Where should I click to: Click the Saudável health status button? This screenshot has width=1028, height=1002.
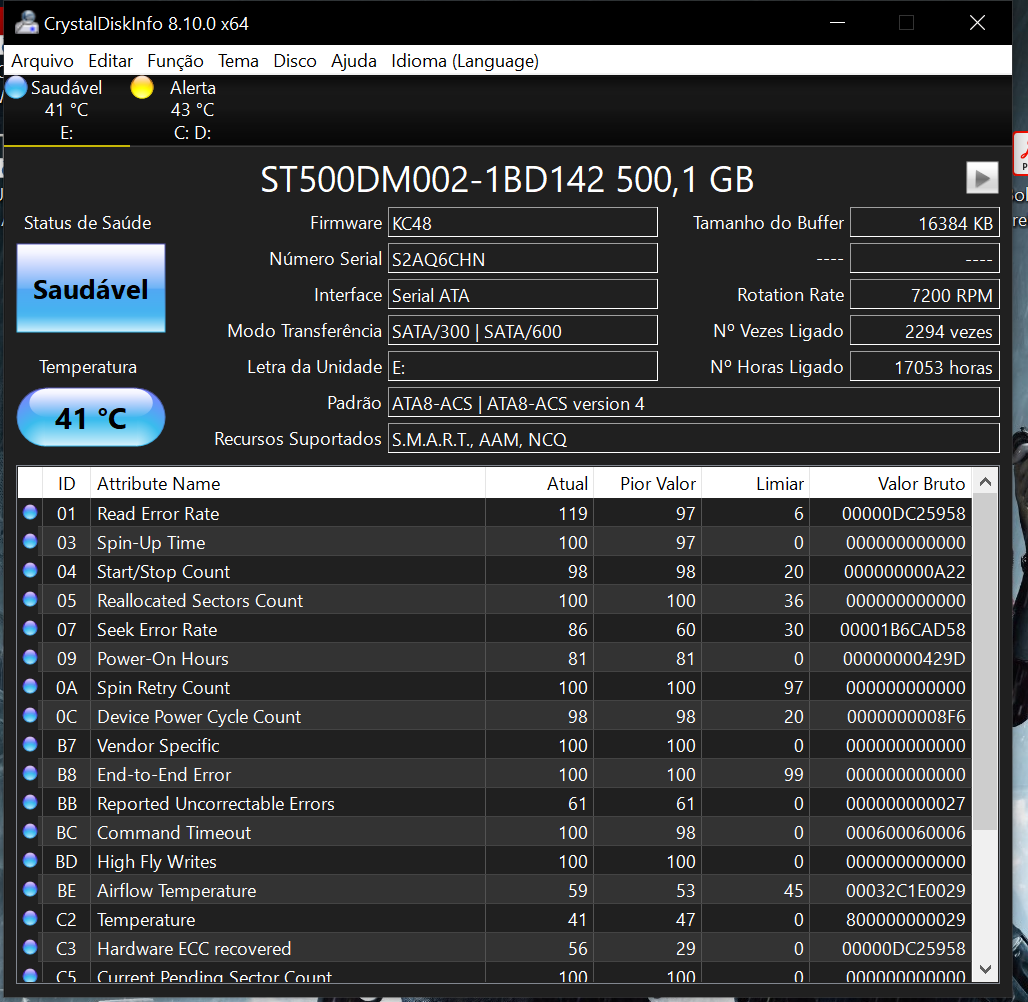[x=90, y=289]
